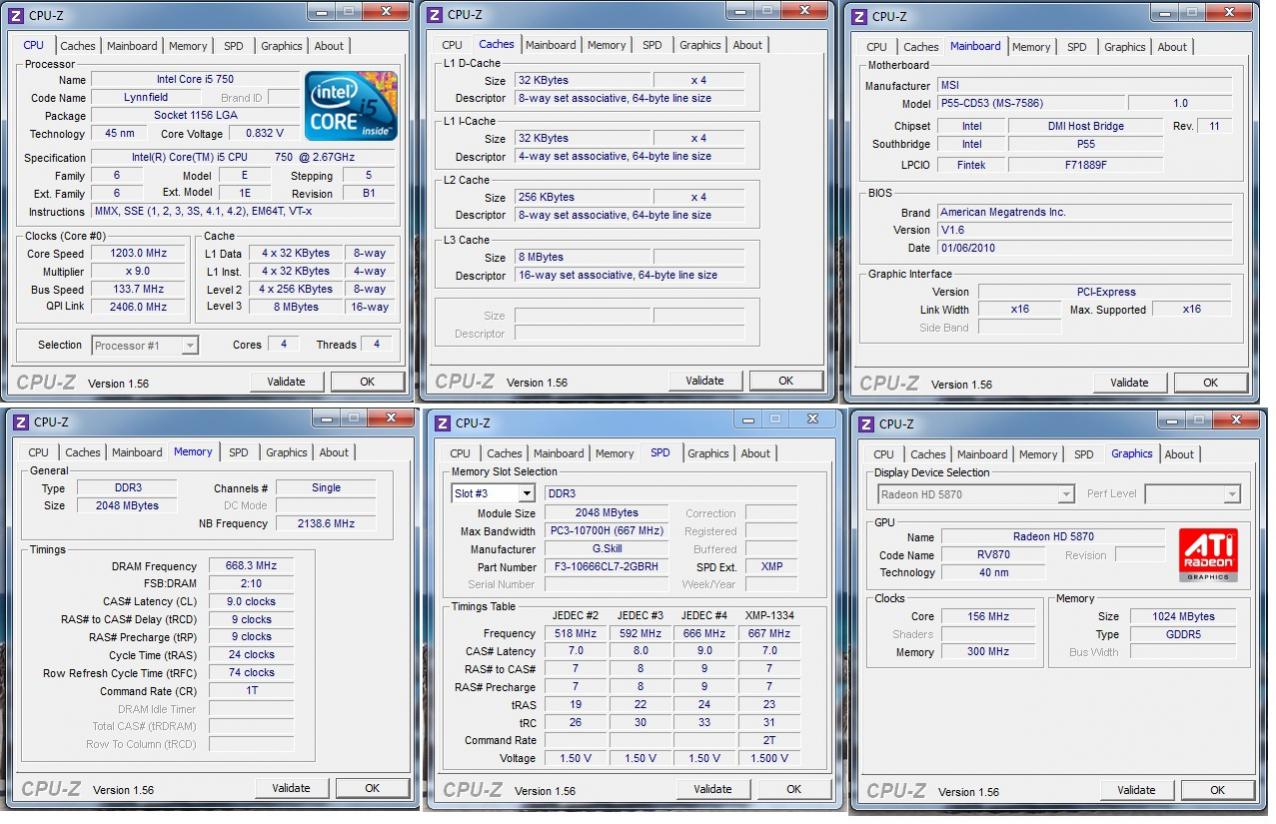Viewport: 1276px width, 824px height.
Task: Click the part number F3-10666CL7-2GBRH
Action: click(607, 567)
